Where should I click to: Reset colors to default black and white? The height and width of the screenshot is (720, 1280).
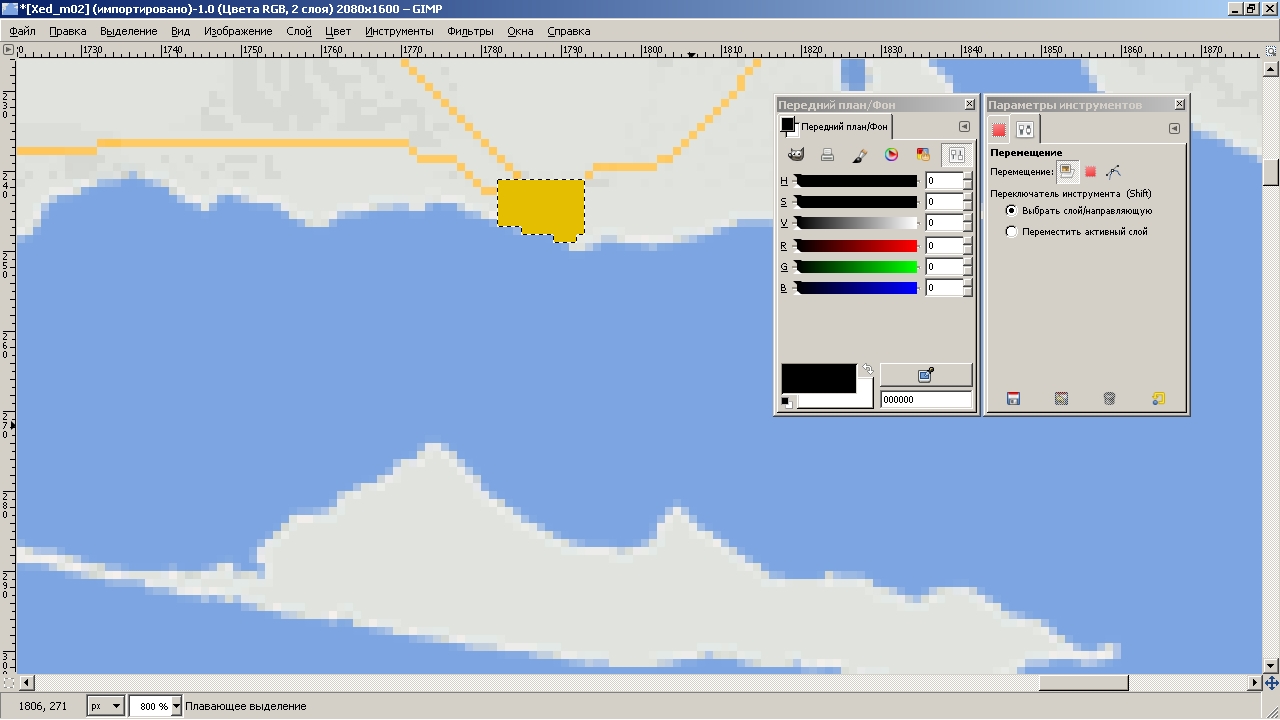[787, 402]
